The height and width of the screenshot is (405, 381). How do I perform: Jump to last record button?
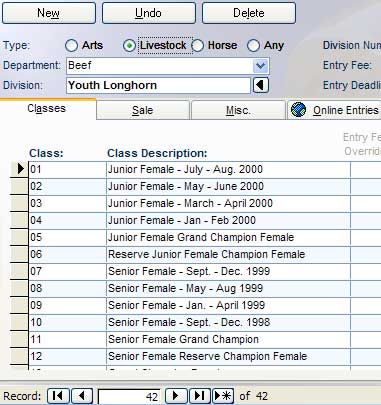pos(200,396)
